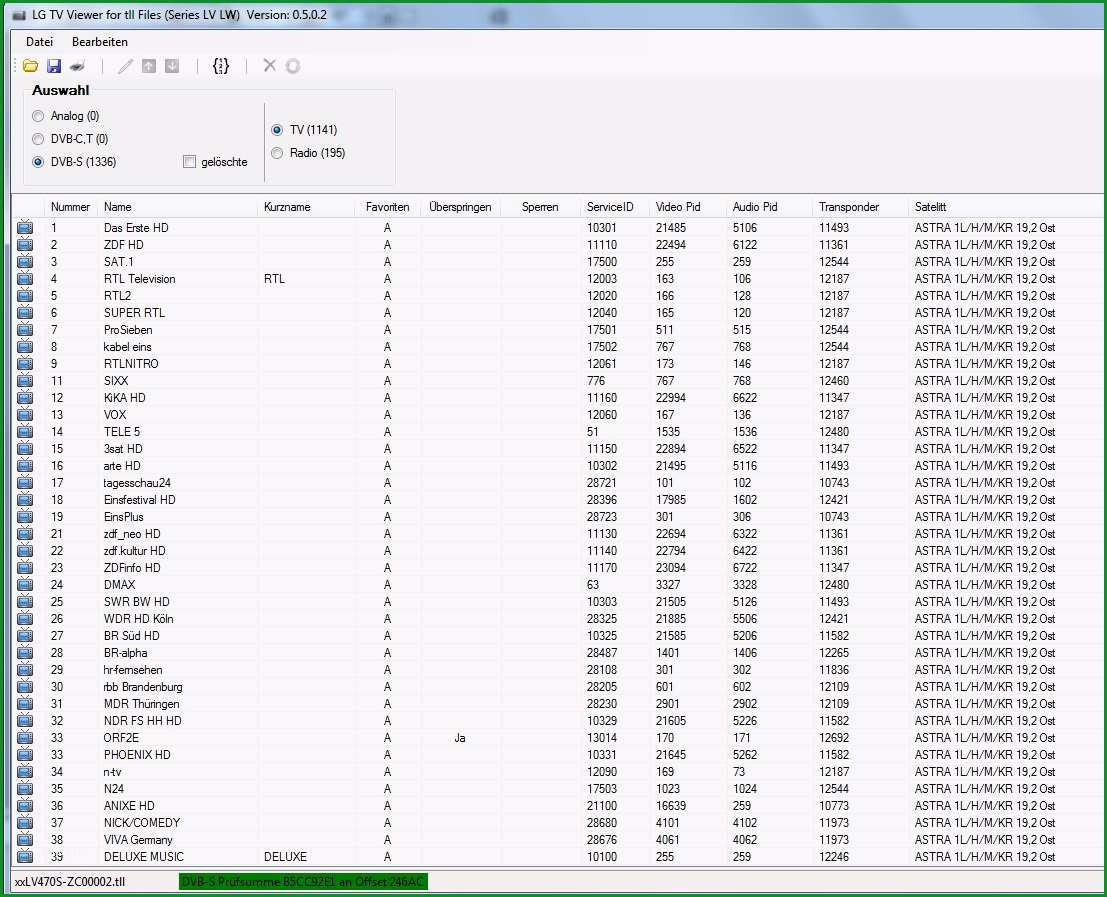Screen dimensions: 1107x897
Task: Click TV icon of RTL Television row
Action: coord(25,278)
